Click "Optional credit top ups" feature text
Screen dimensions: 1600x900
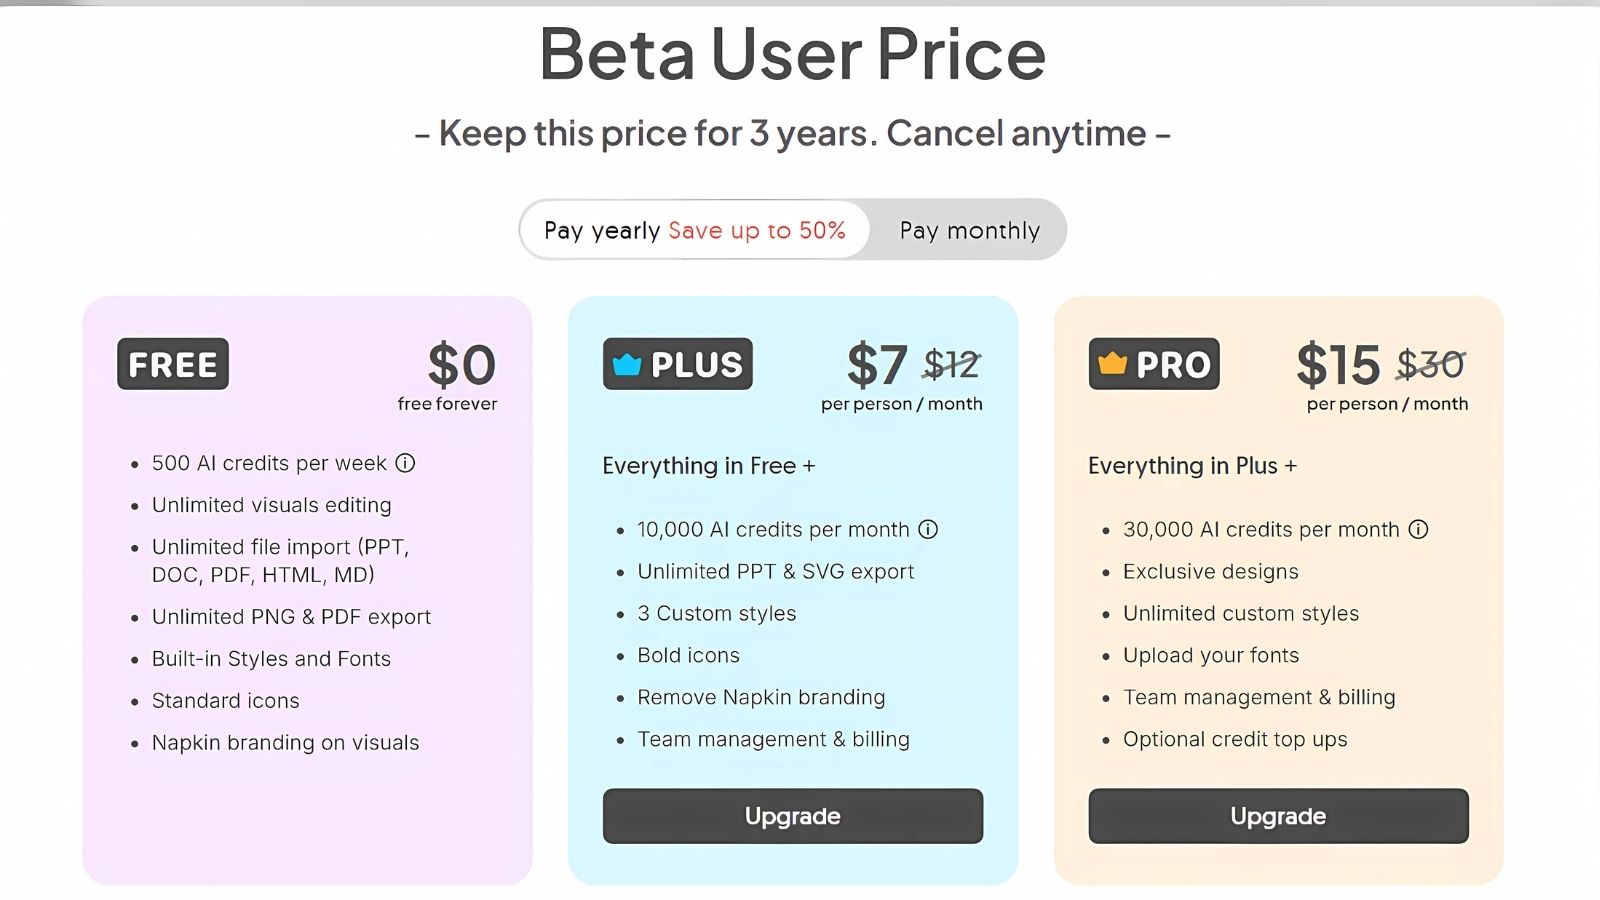coord(1235,739)
